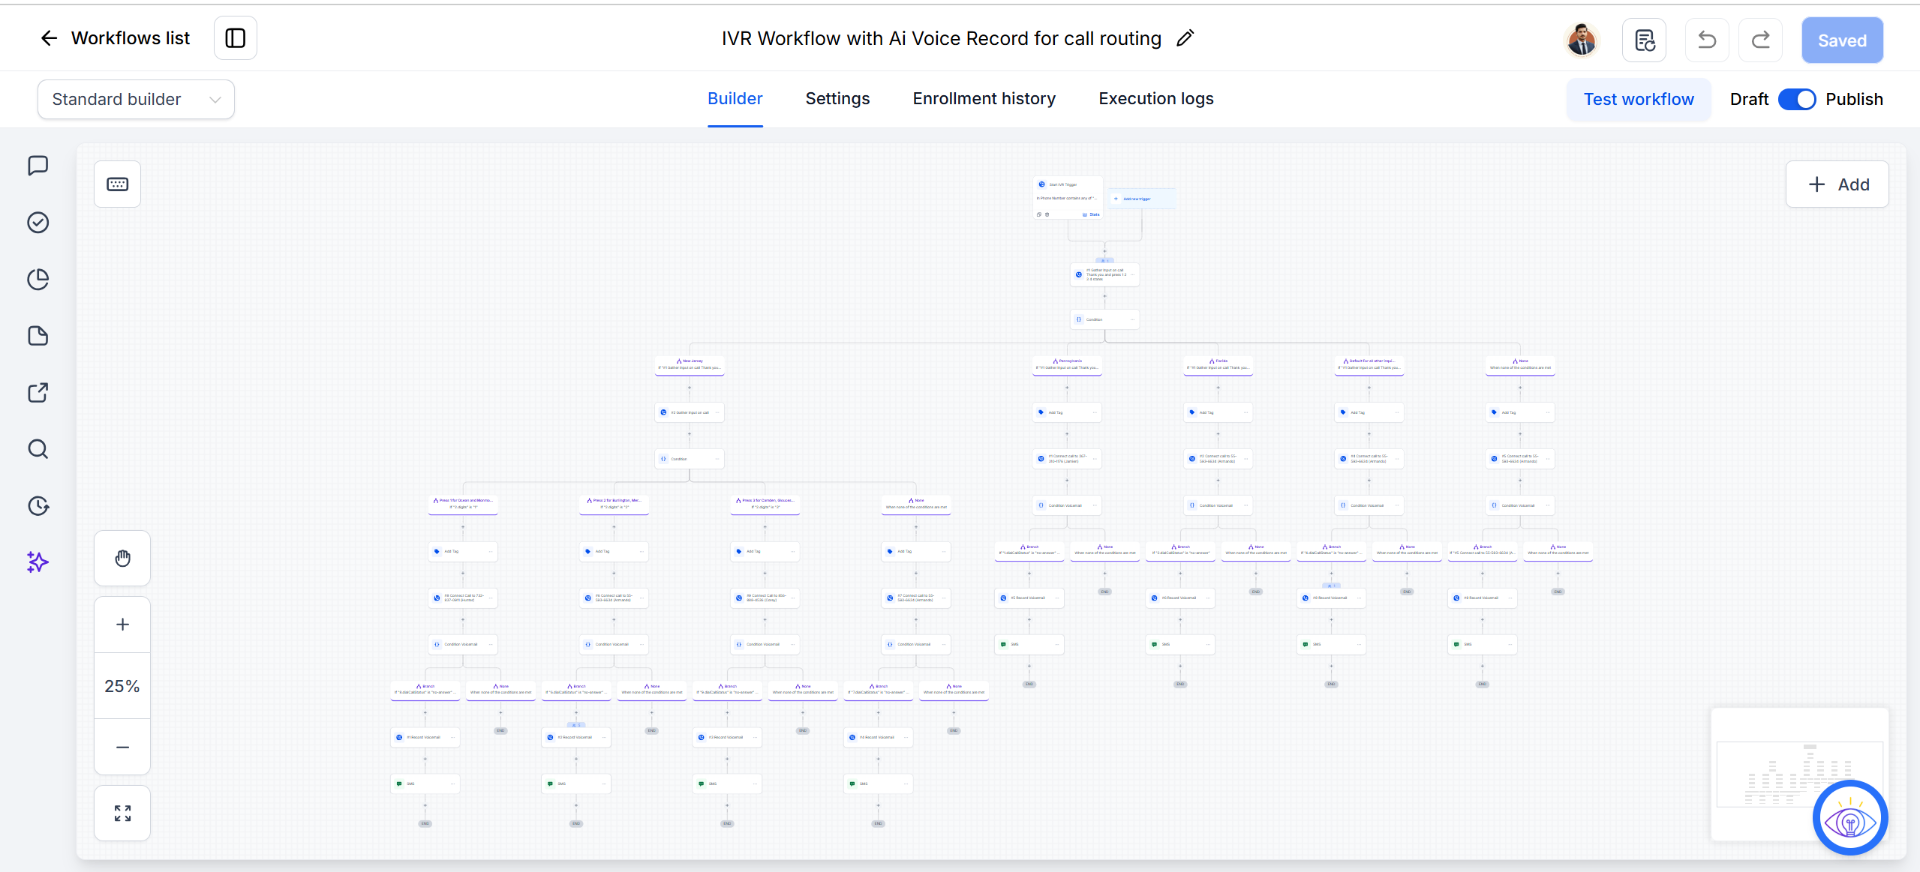The image size is (1920, 872).
Task: Open the Enrollment history tab
Action: 984,98
